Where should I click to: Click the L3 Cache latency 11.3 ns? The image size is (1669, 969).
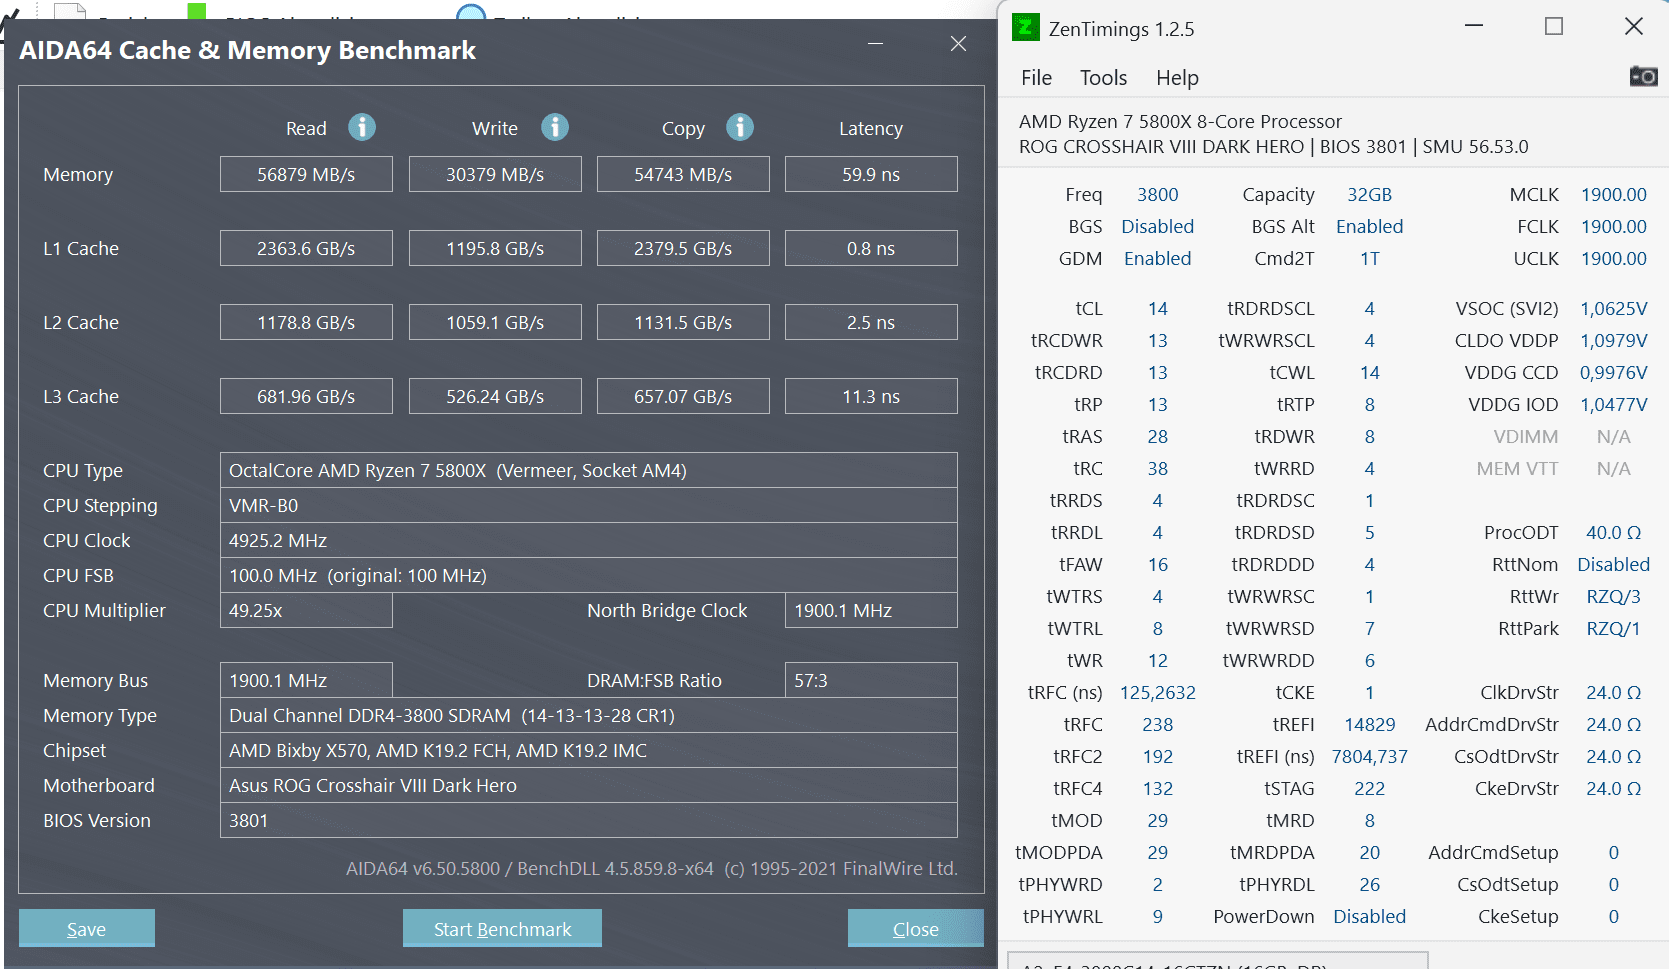pos(871,396)
